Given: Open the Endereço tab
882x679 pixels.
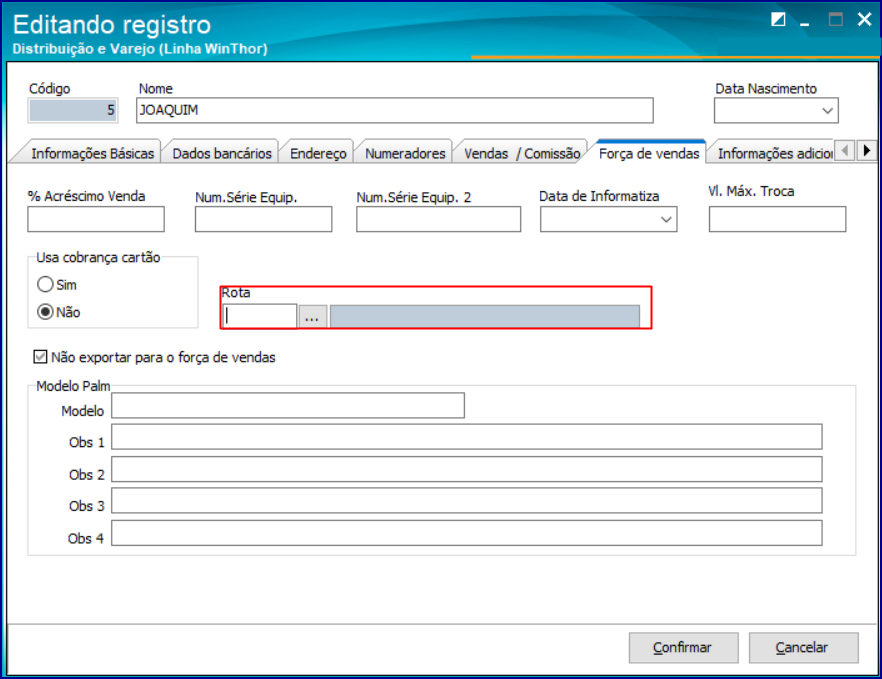Looking at the screenshot, I should coord(318,153).
